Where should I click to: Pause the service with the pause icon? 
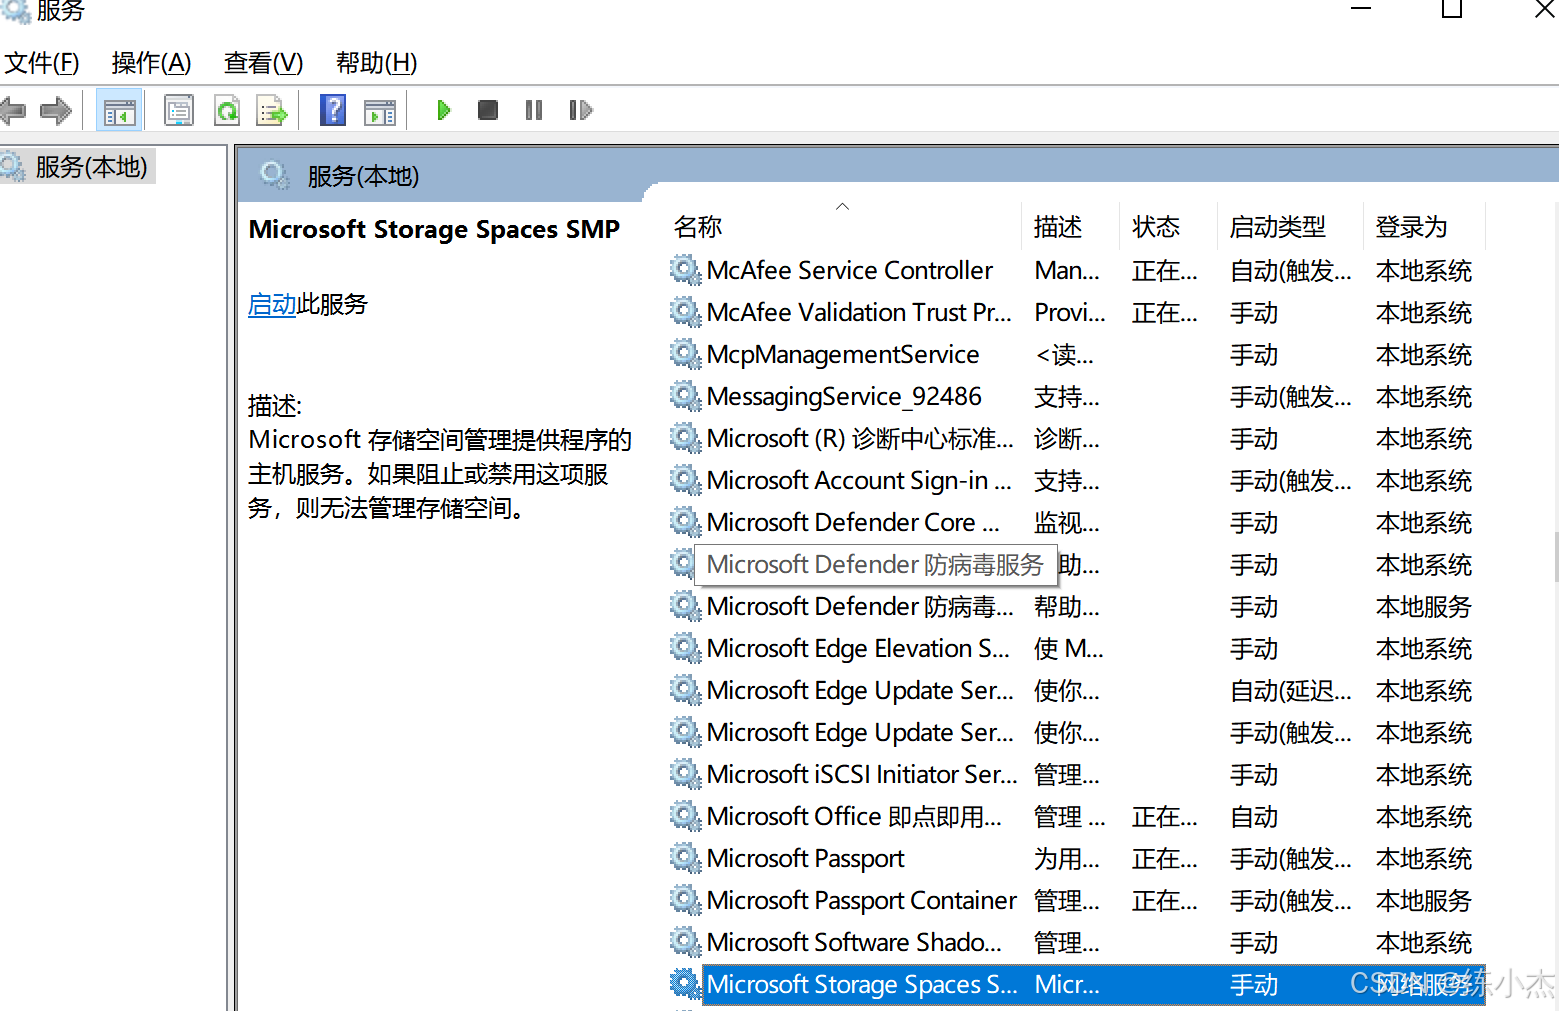tap(534, 110)
